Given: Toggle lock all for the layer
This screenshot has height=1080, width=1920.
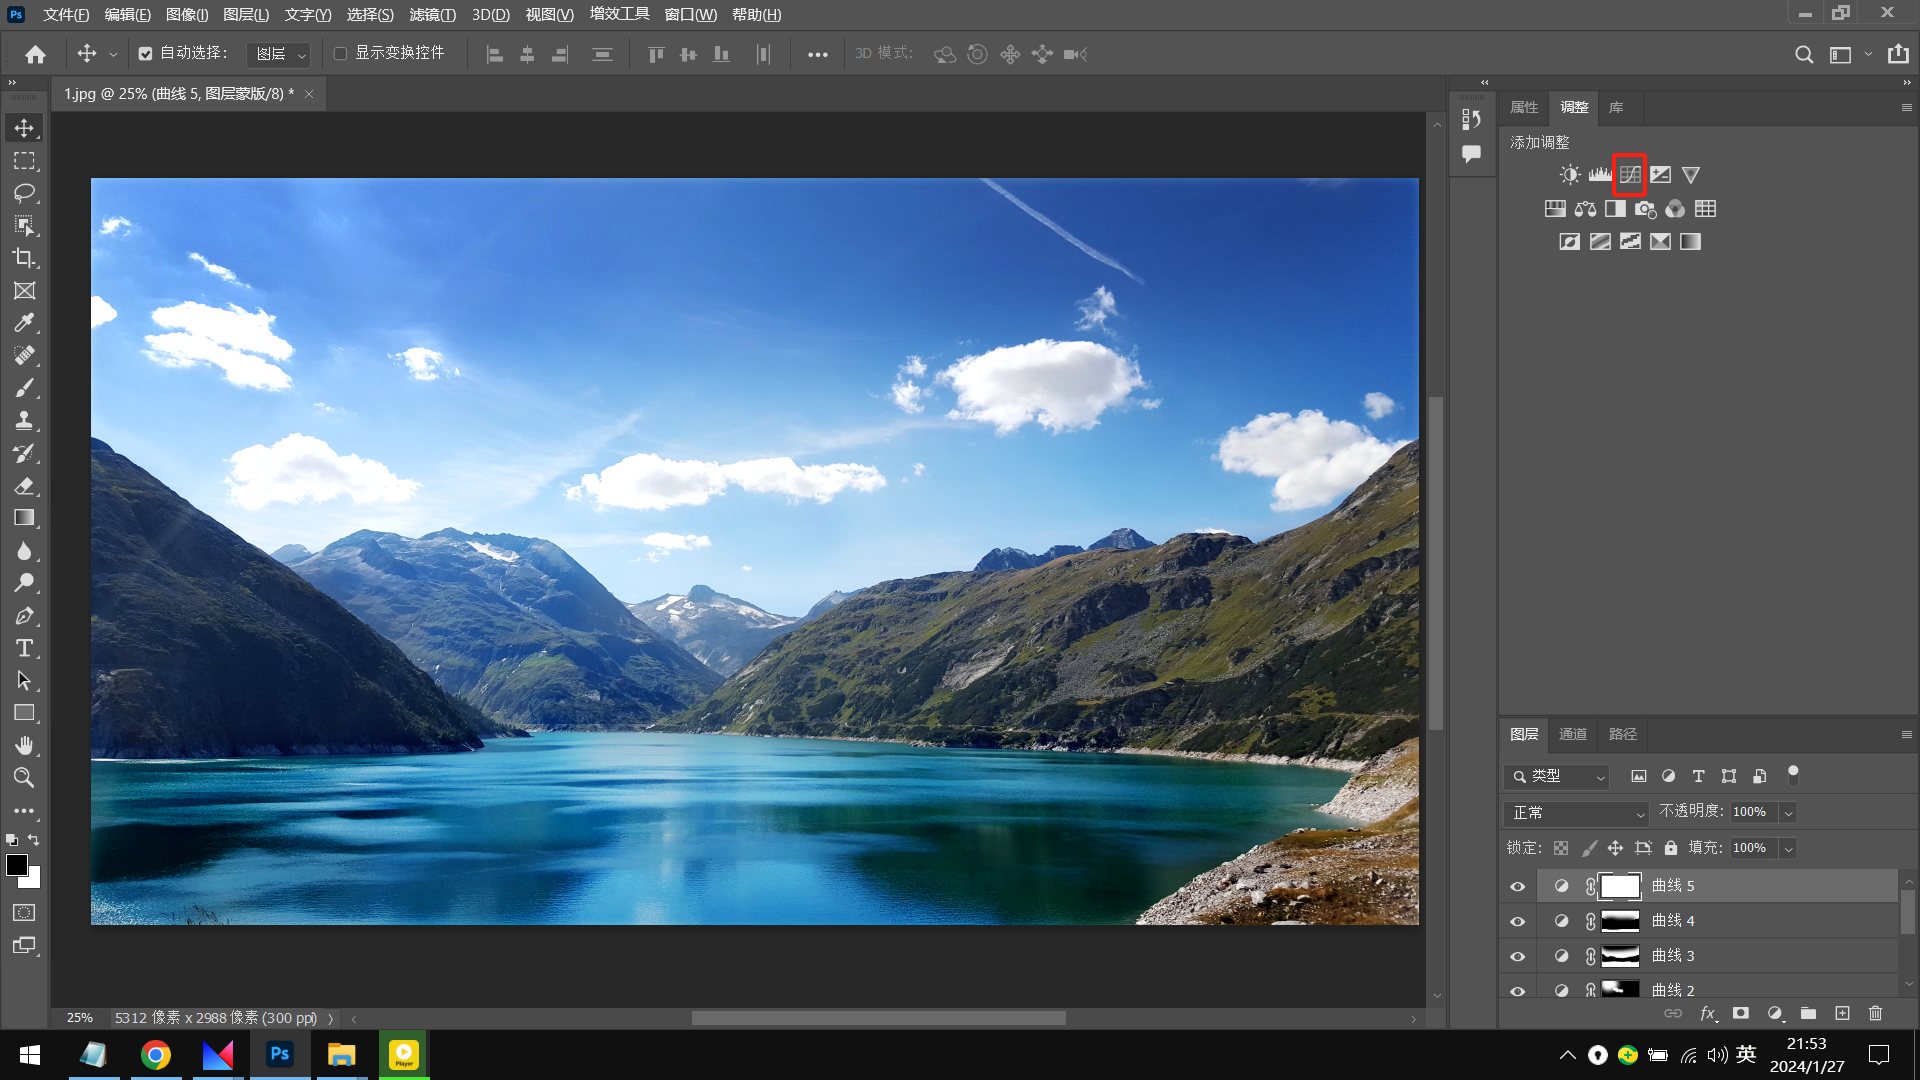Looking at the screenshot, I should pyautogui.click(x=1671, y=848).
